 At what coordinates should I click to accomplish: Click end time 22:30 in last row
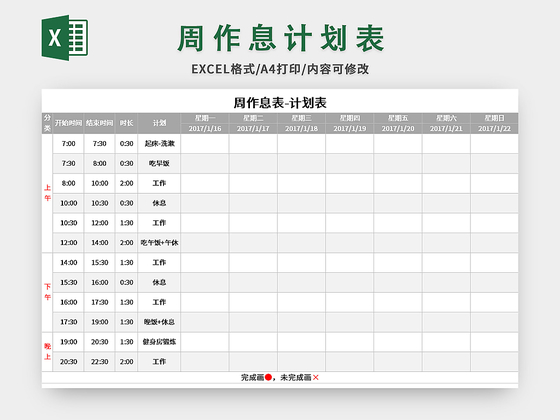click(100, 362)
